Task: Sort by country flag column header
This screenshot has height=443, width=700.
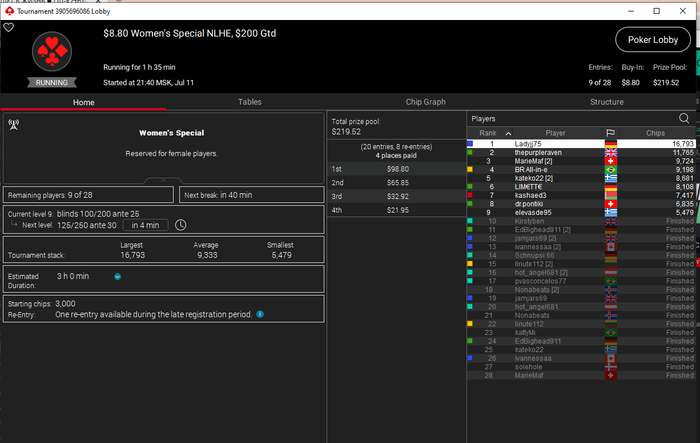Action: 610,133
